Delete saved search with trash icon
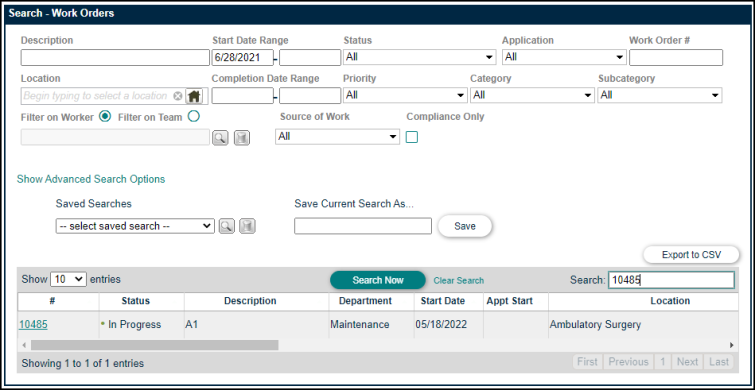The height and width of the screenshot is (390, 755). point(247,226)
